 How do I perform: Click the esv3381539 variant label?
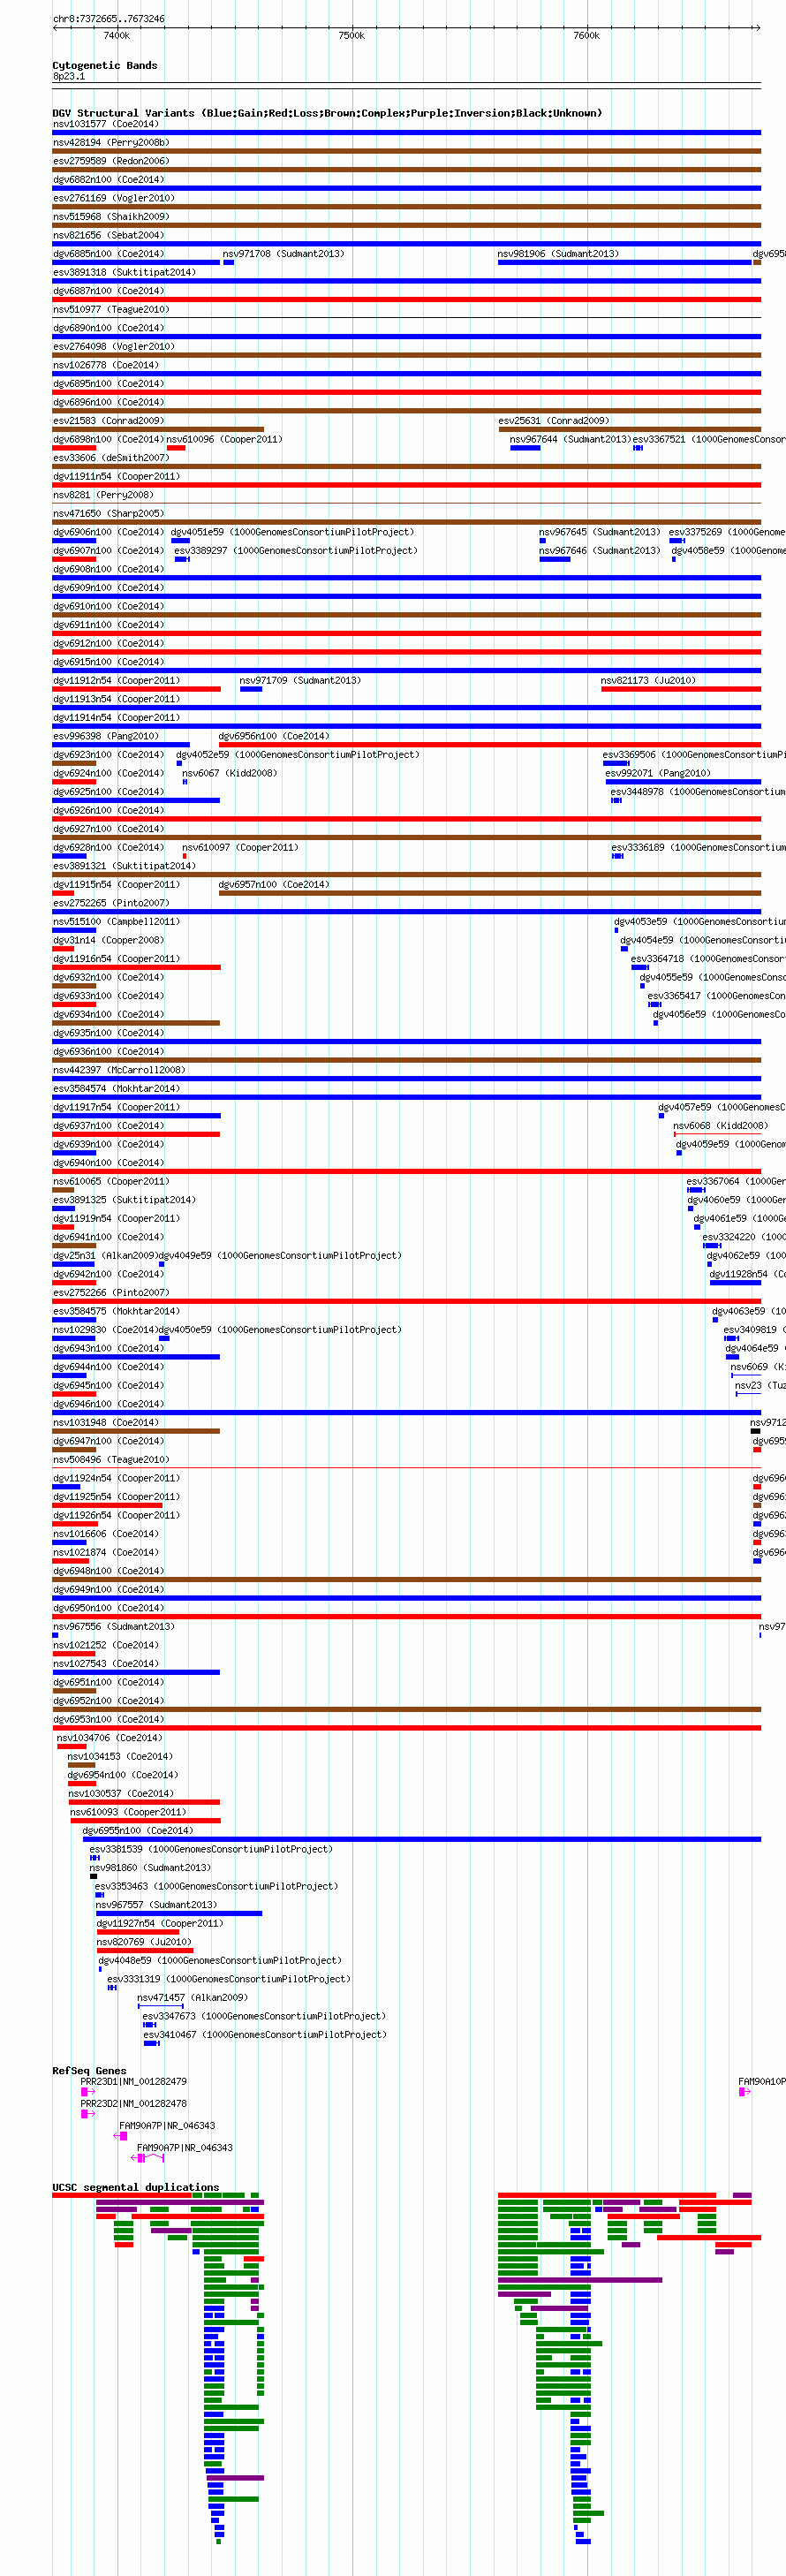pyautogui.click(x=211, y=1850)
